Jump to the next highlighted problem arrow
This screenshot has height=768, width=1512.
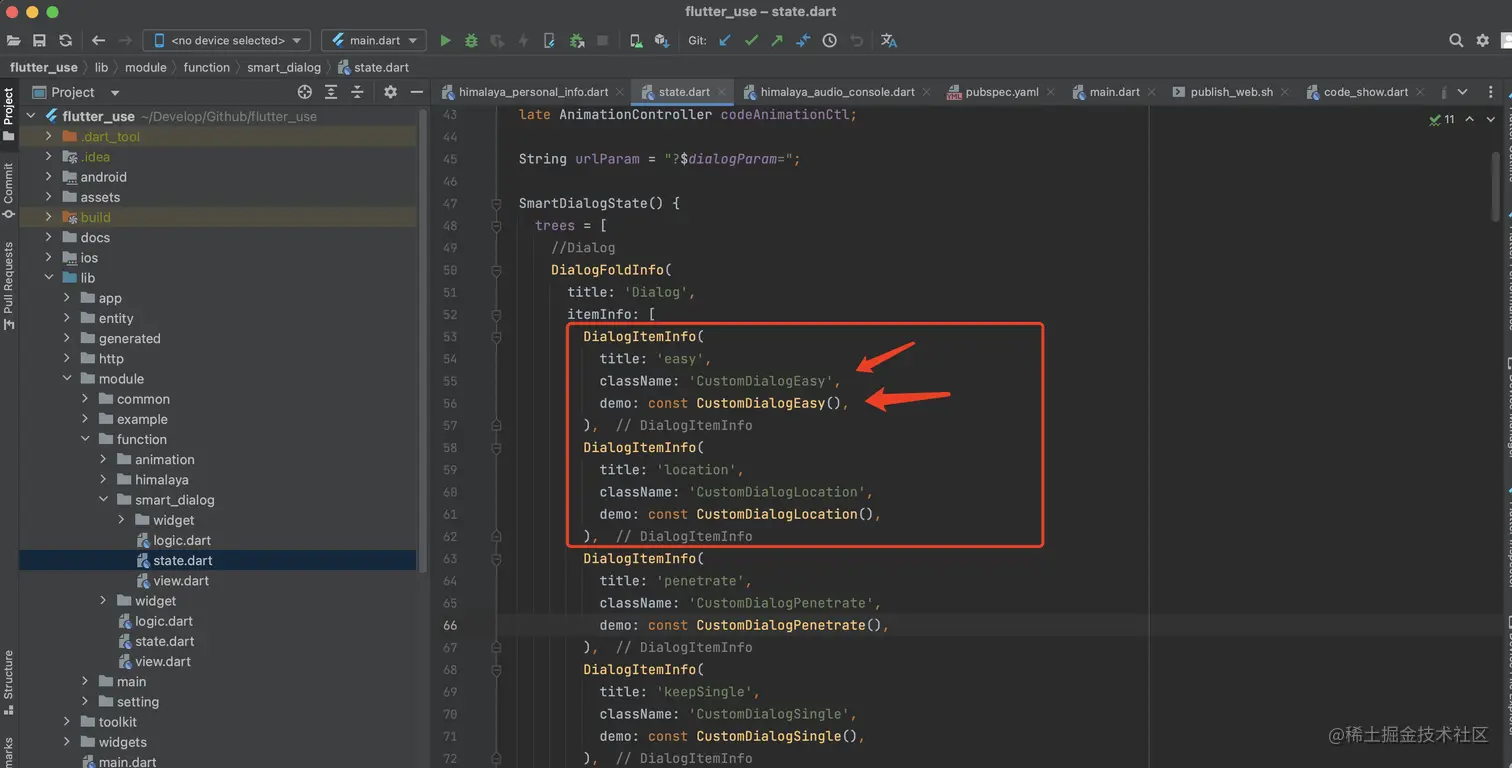tap(1493, 119)
